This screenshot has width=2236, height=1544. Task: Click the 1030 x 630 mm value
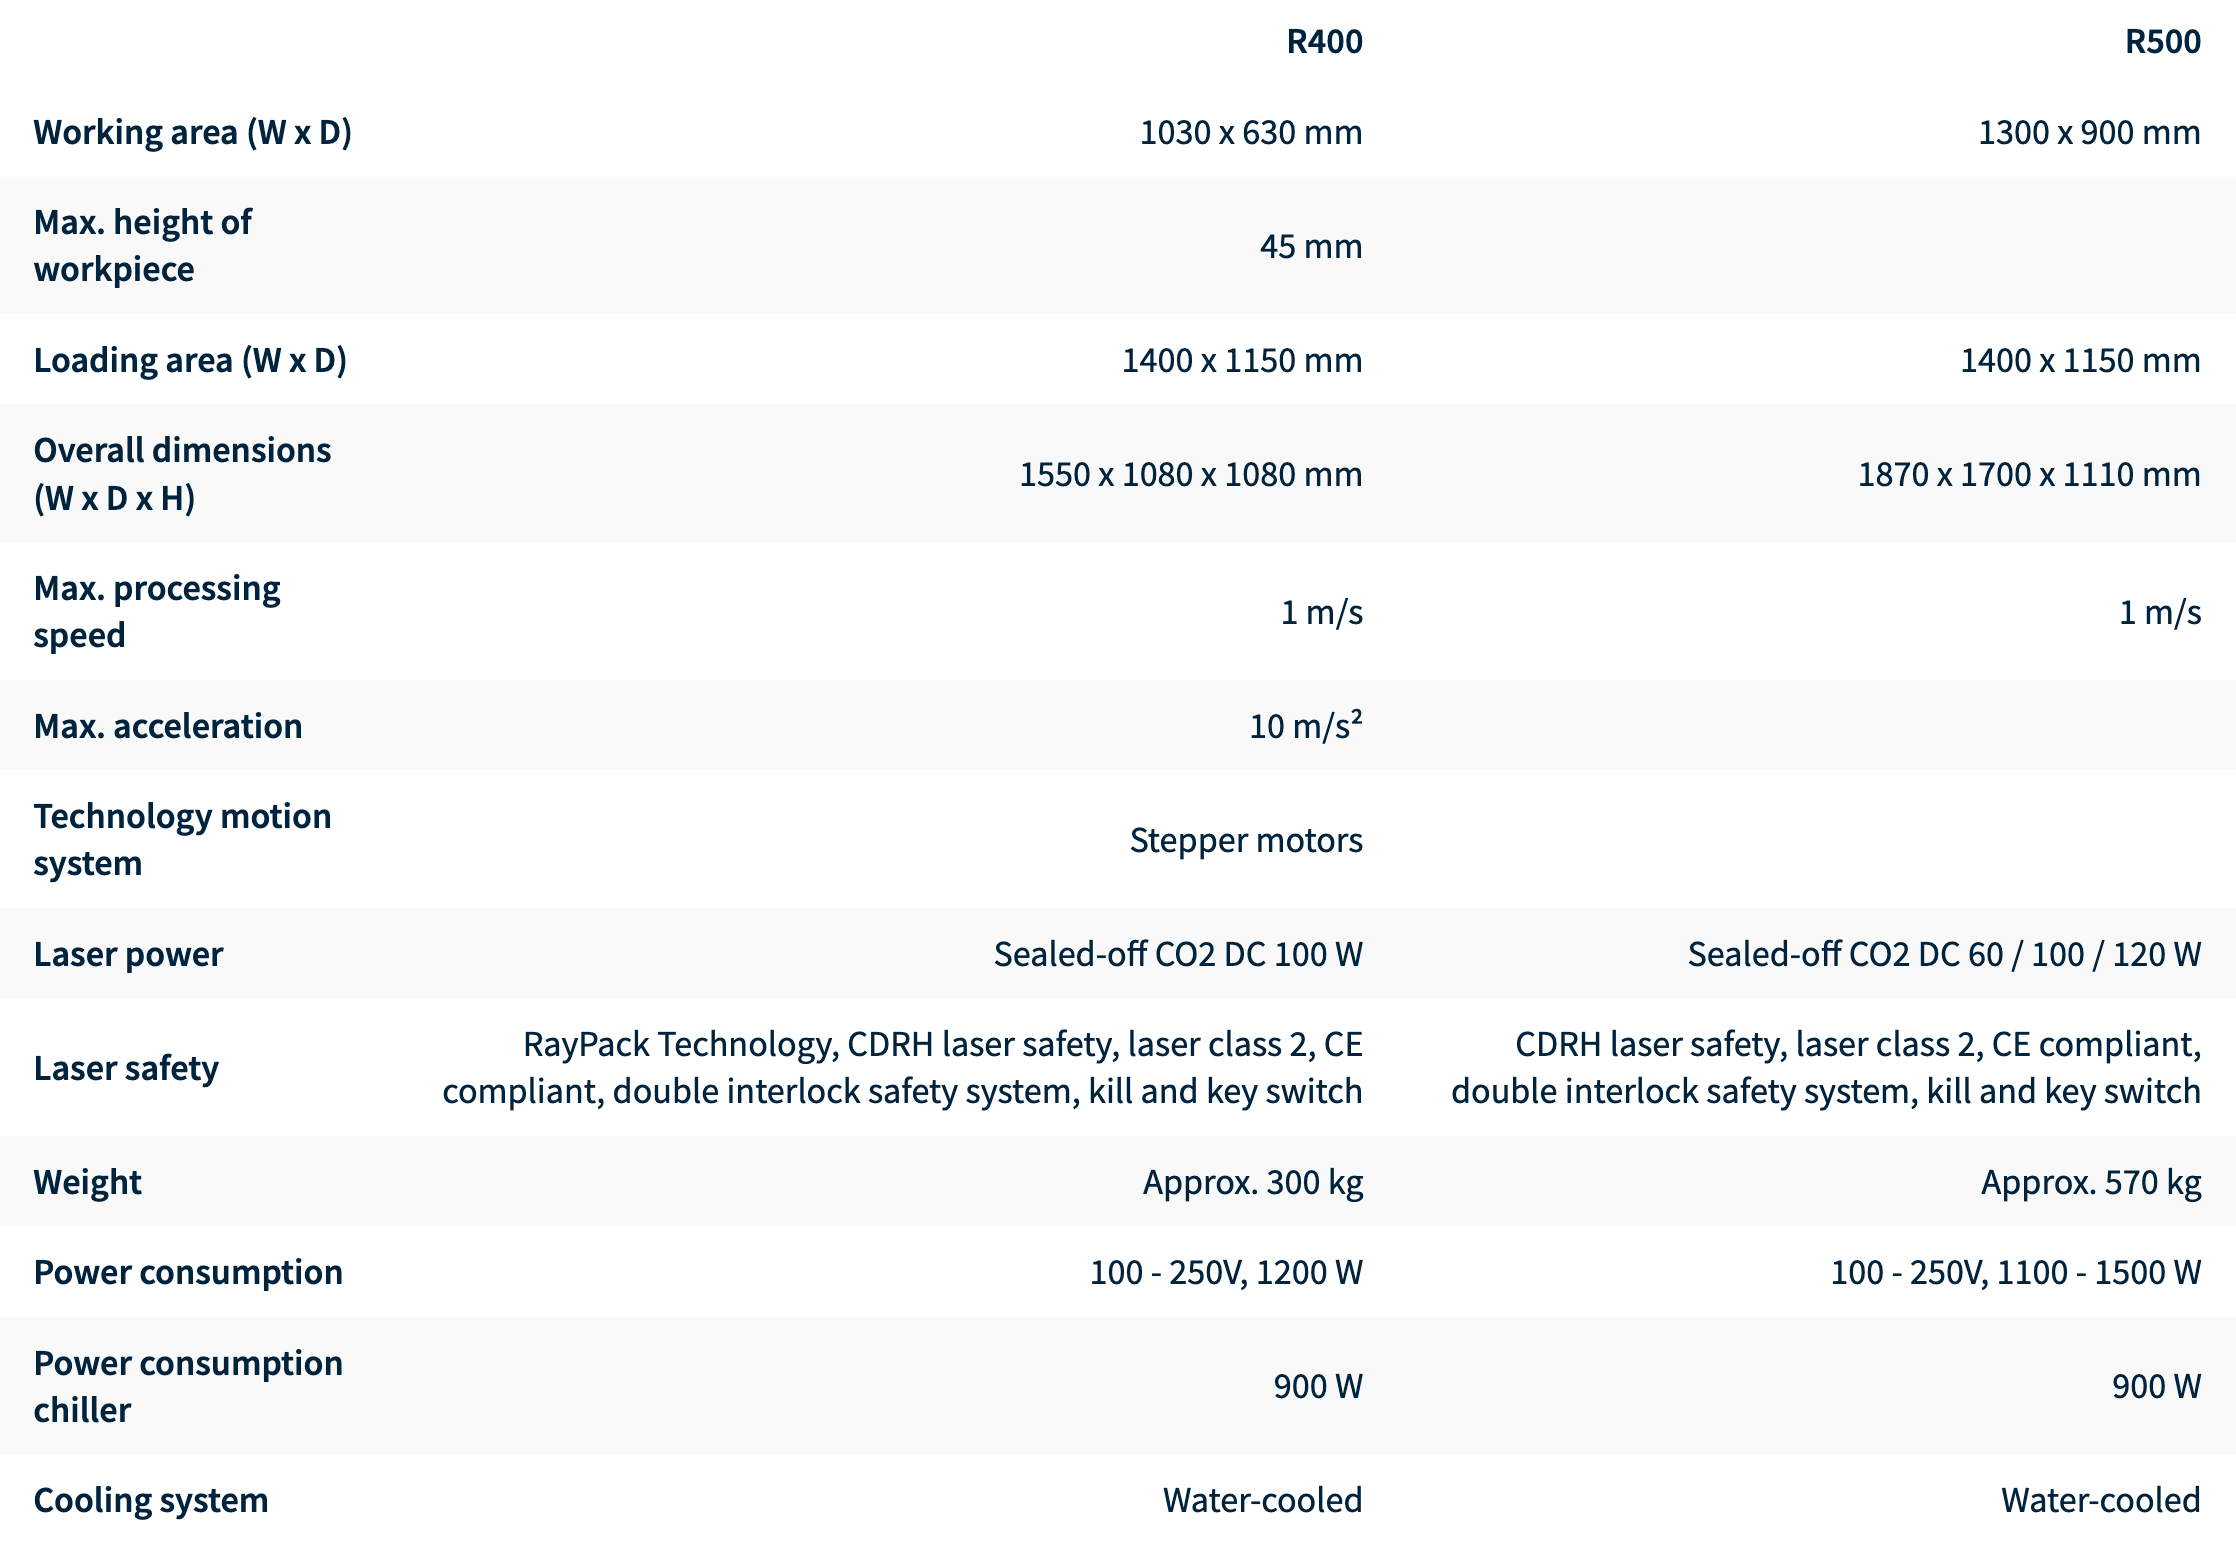(x=1251, y=132)
